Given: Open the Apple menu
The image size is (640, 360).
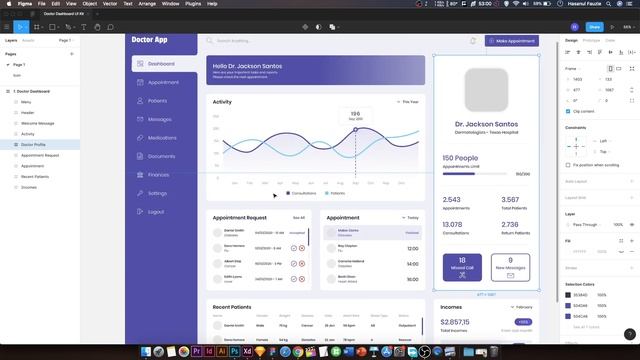Looking at the screenshot, I should 8,4.
